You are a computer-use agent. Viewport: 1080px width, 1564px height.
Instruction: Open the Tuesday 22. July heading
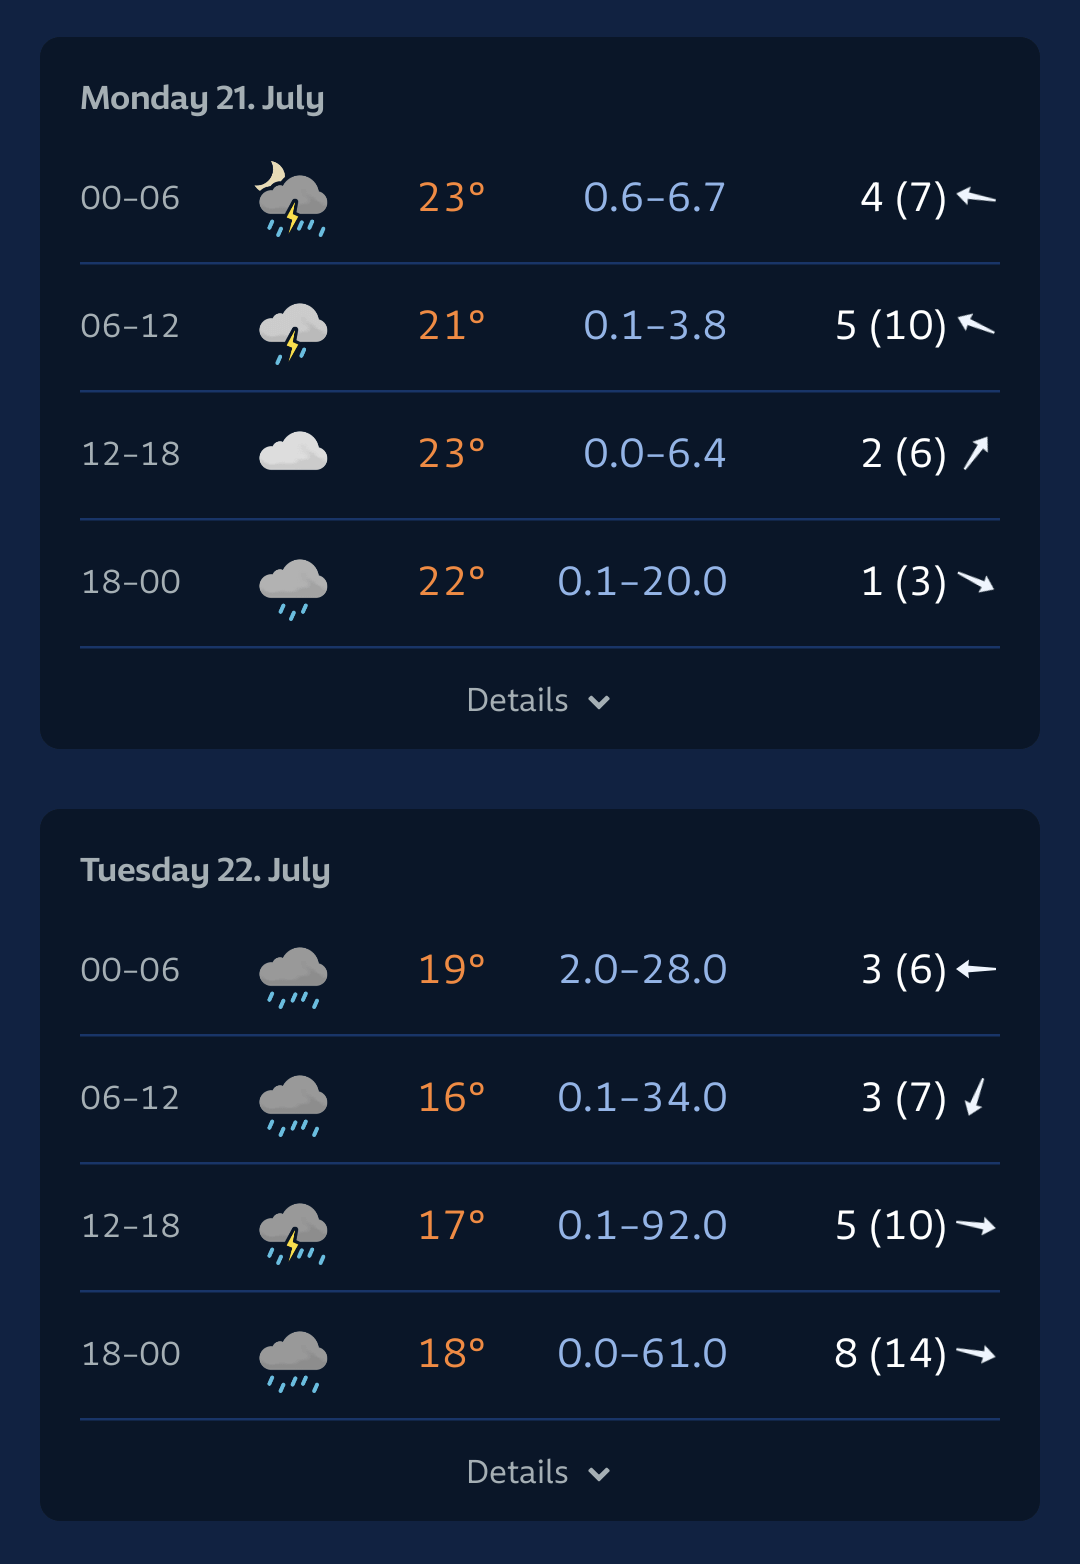click(x=205, y=870)
